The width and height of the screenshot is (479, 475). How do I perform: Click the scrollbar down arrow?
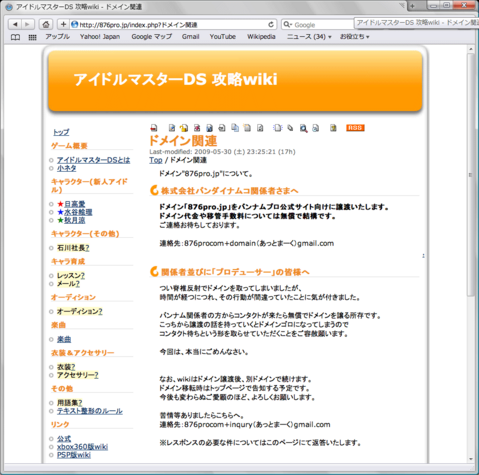click(471, 459)
